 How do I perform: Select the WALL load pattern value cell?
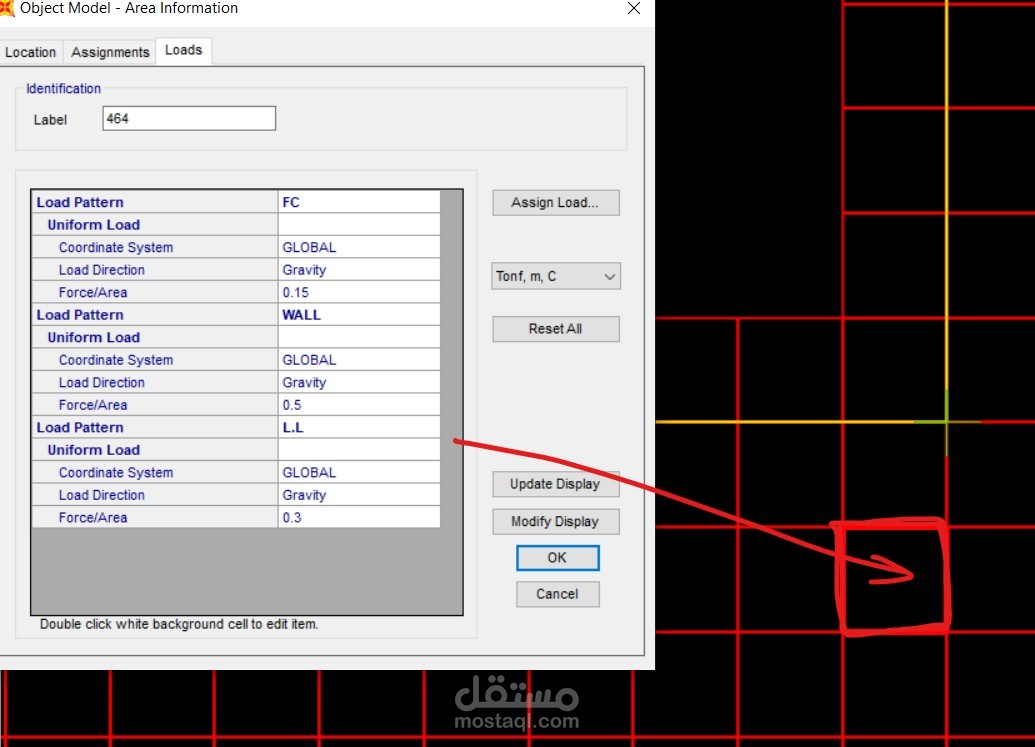tap(359, 315)
